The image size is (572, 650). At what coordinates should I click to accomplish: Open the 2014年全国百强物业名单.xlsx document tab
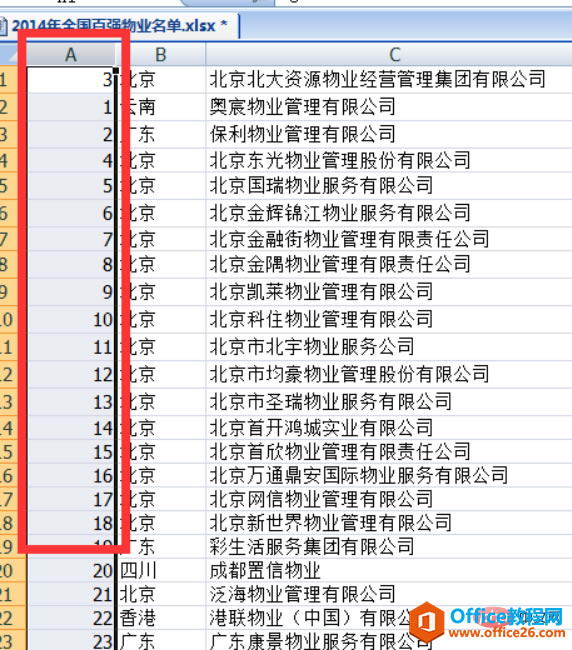coord(118,26)
